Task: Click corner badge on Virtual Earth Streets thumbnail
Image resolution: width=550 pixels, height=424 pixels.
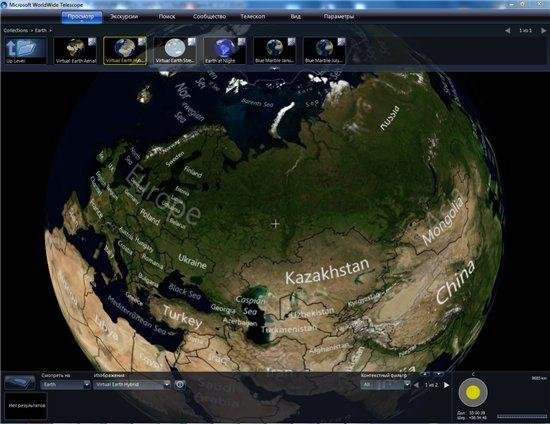Action: coord(192,42)
